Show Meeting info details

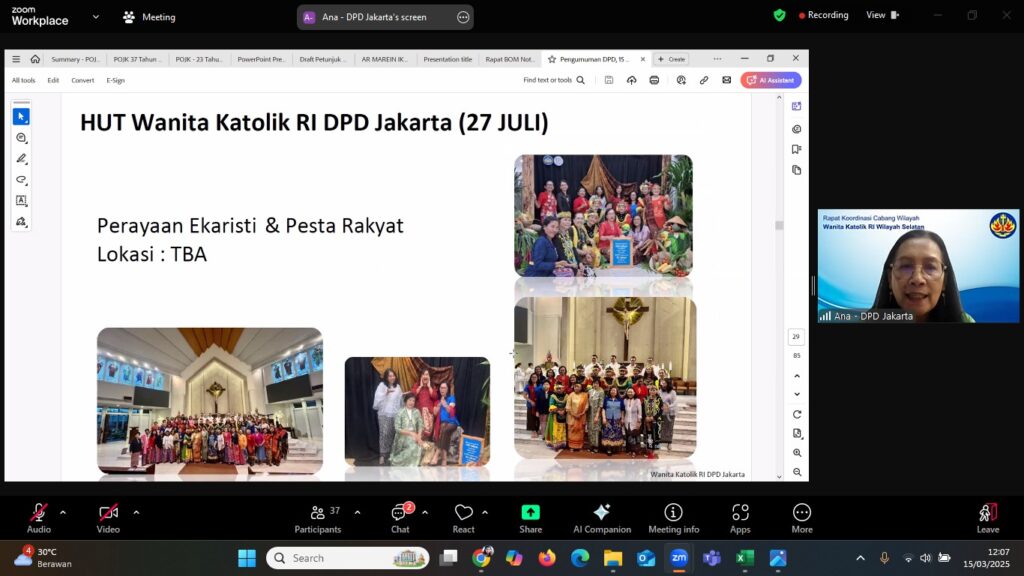(x=673, y=517)
